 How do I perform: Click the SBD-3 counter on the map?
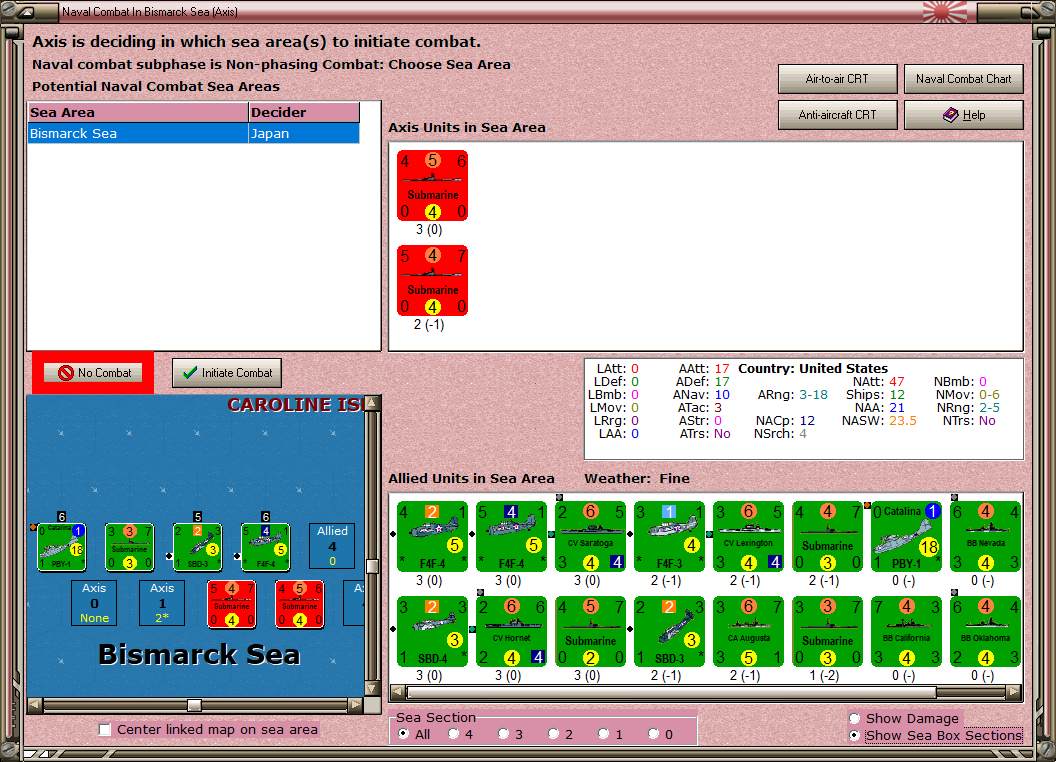(197, 547)
